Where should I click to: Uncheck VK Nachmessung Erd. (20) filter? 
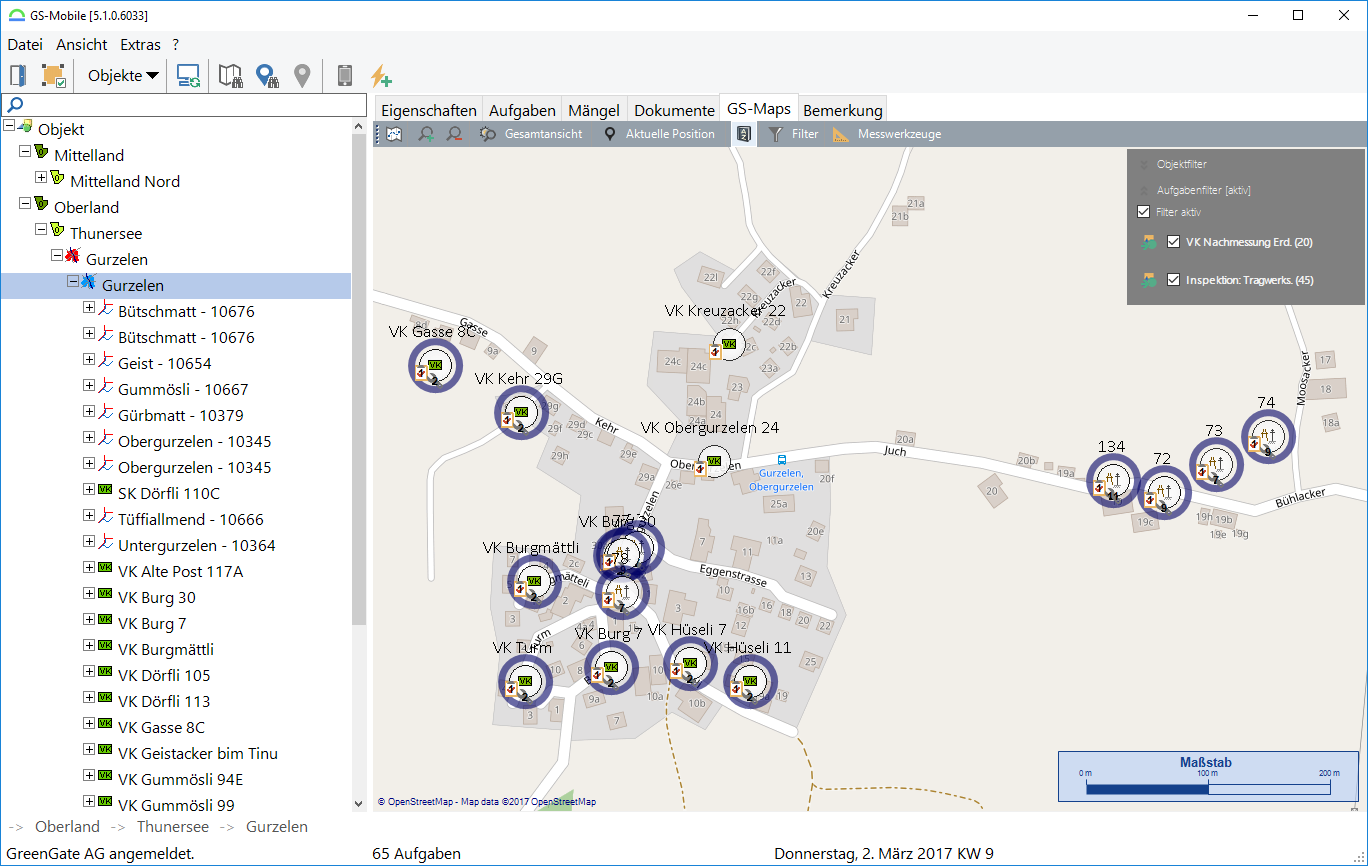pyautogui.click(x=1174, y=242)
